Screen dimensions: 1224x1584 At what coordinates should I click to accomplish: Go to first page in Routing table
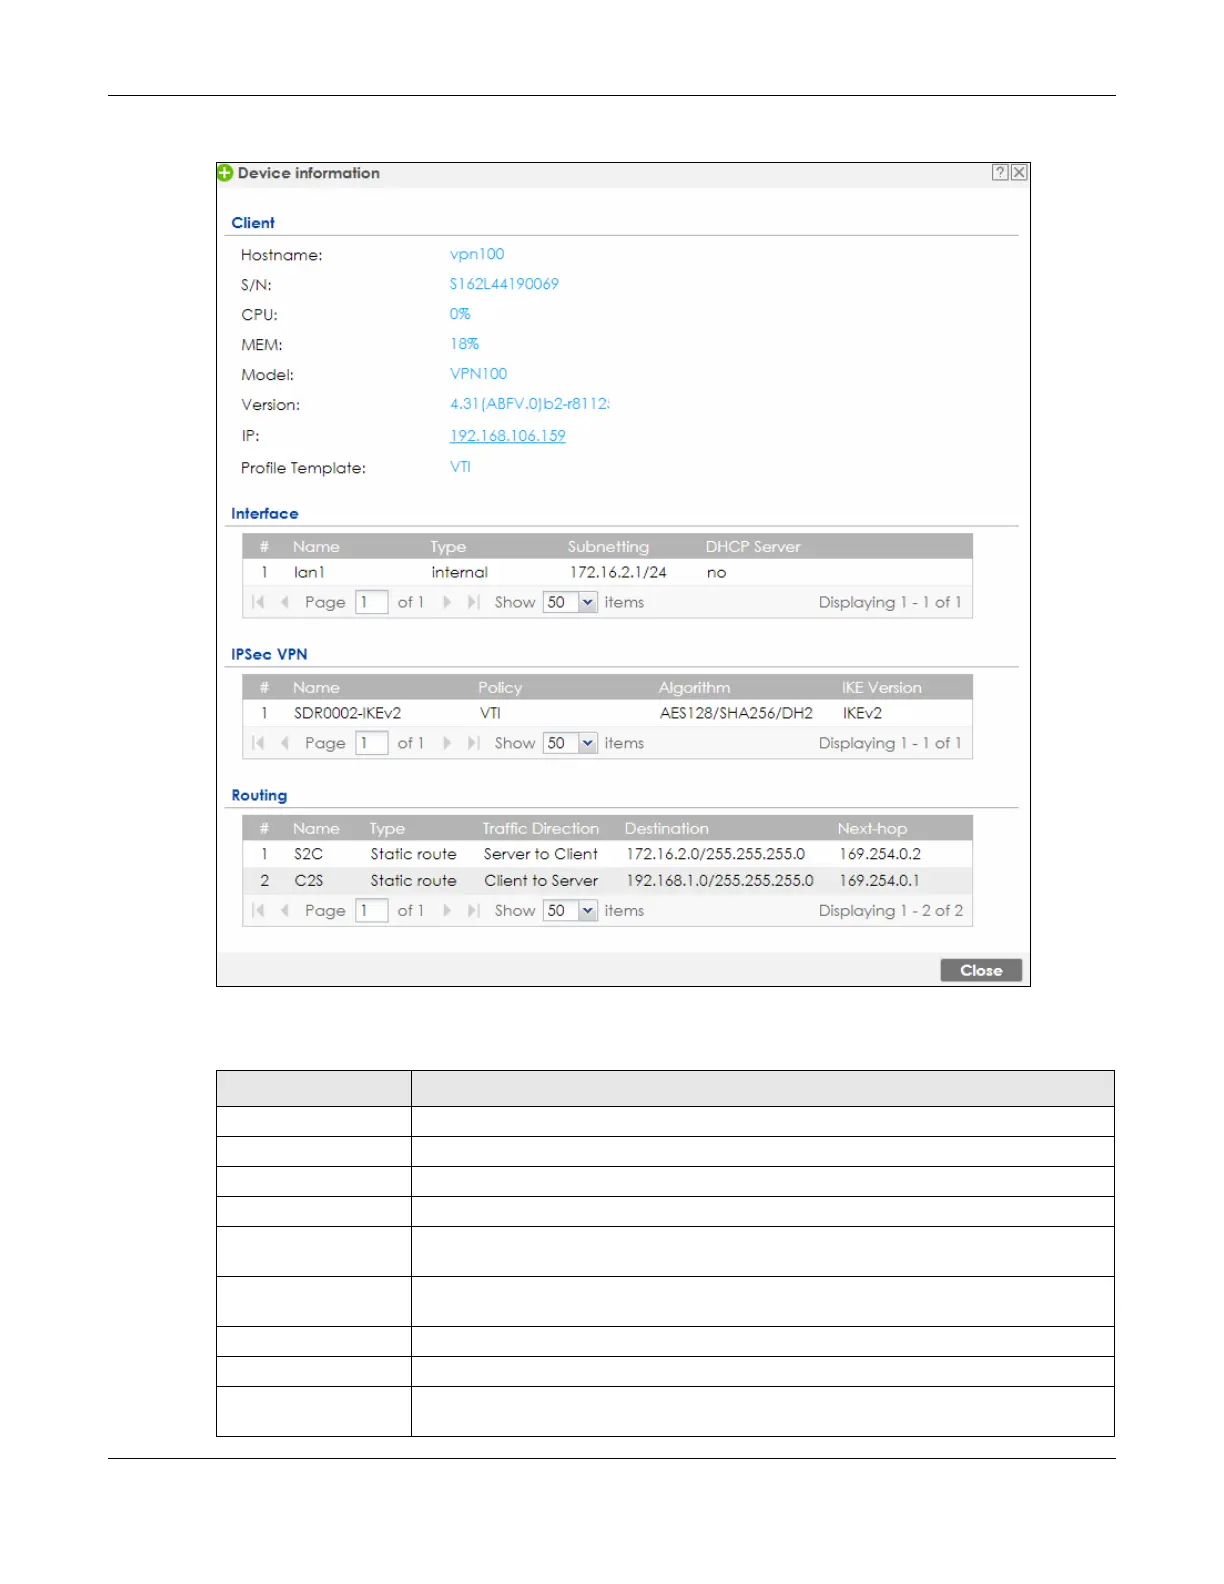[x=259, y=910]
